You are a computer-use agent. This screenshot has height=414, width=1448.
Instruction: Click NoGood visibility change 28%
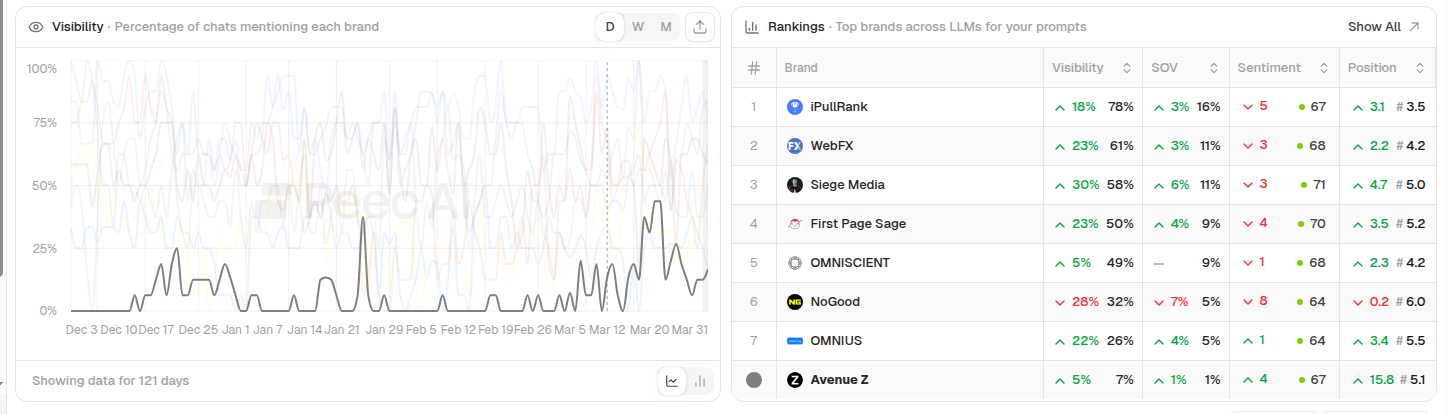[1084, 302]
